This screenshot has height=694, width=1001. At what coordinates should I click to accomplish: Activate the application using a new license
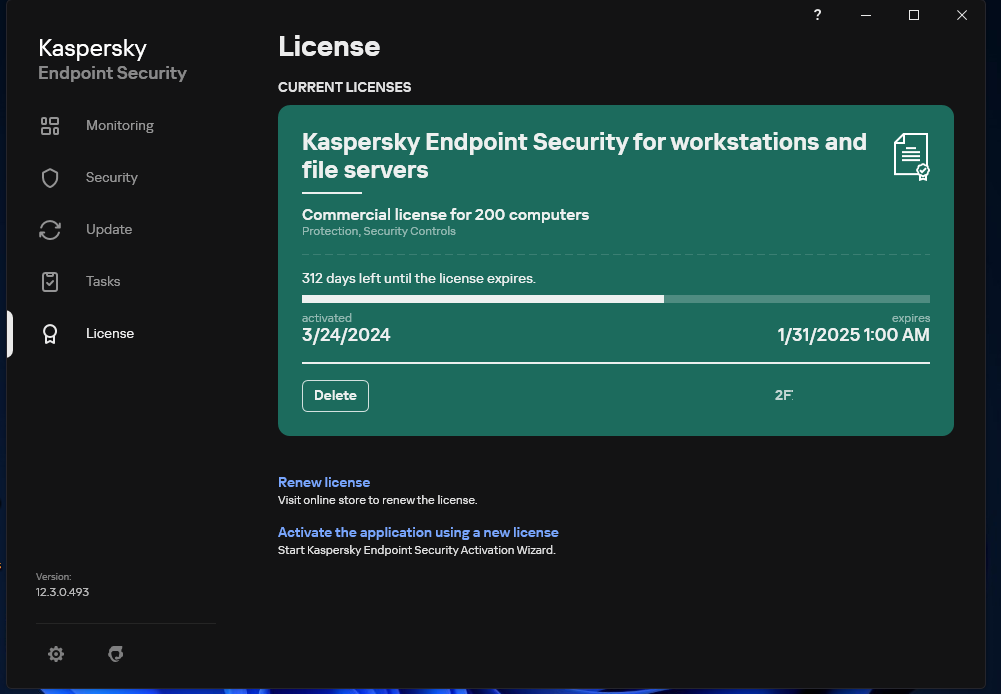418,532
